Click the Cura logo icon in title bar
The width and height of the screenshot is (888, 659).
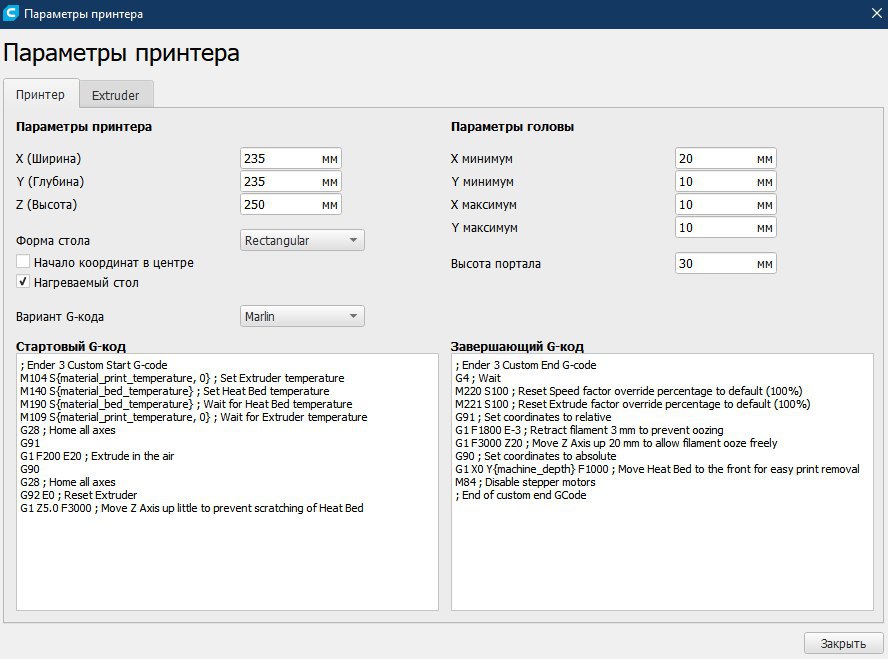coord(11,13)
